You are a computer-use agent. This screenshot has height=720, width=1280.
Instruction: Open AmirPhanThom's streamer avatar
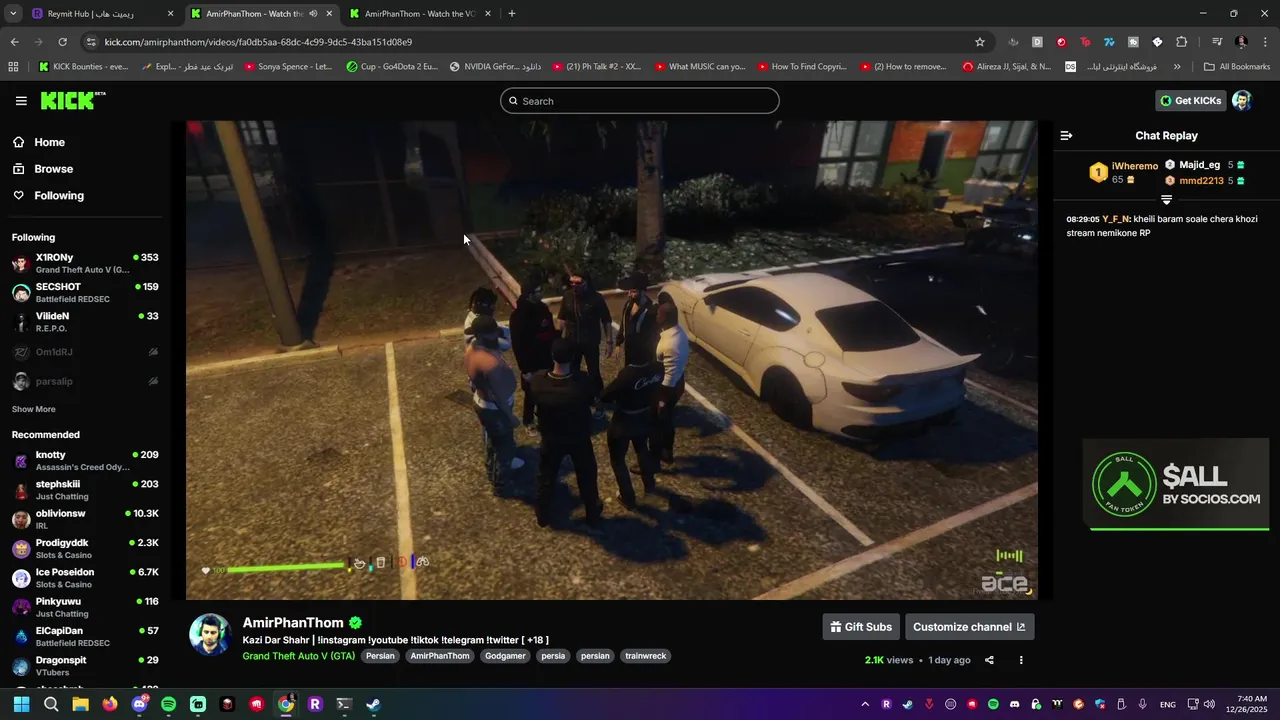[x=210, y=635]
